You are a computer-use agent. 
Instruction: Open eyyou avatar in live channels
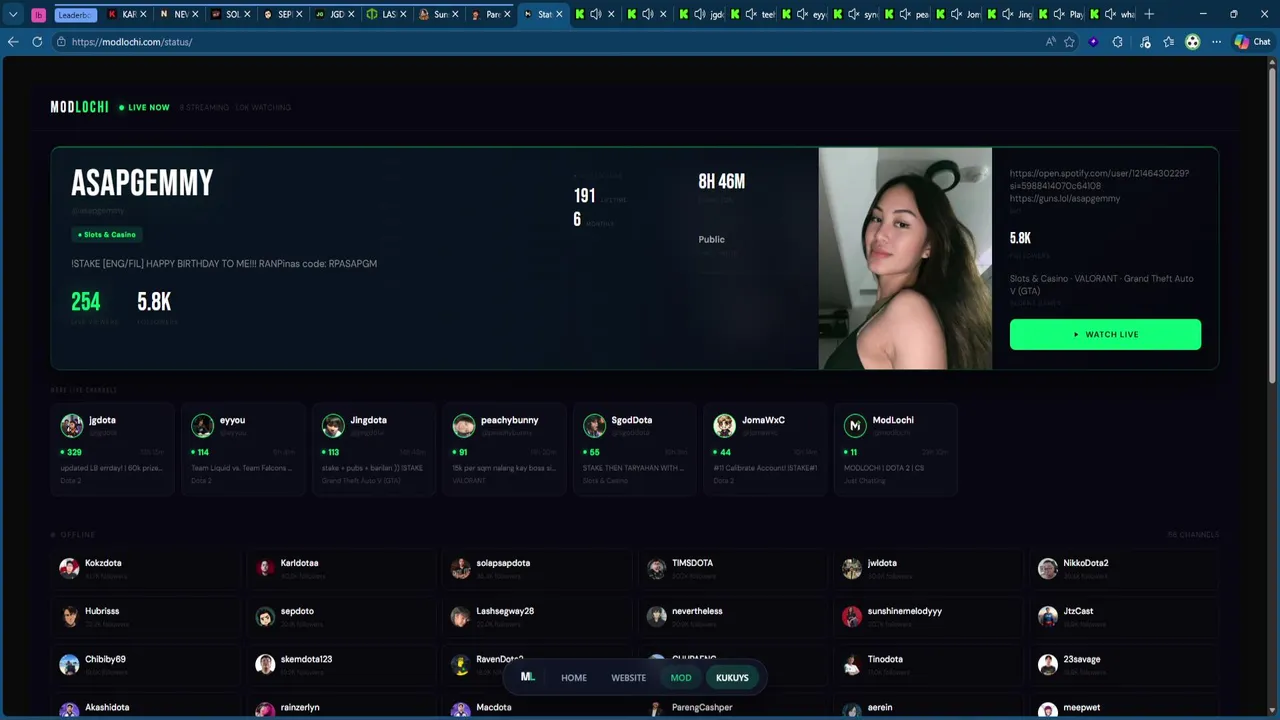click(x=203, y=426)
